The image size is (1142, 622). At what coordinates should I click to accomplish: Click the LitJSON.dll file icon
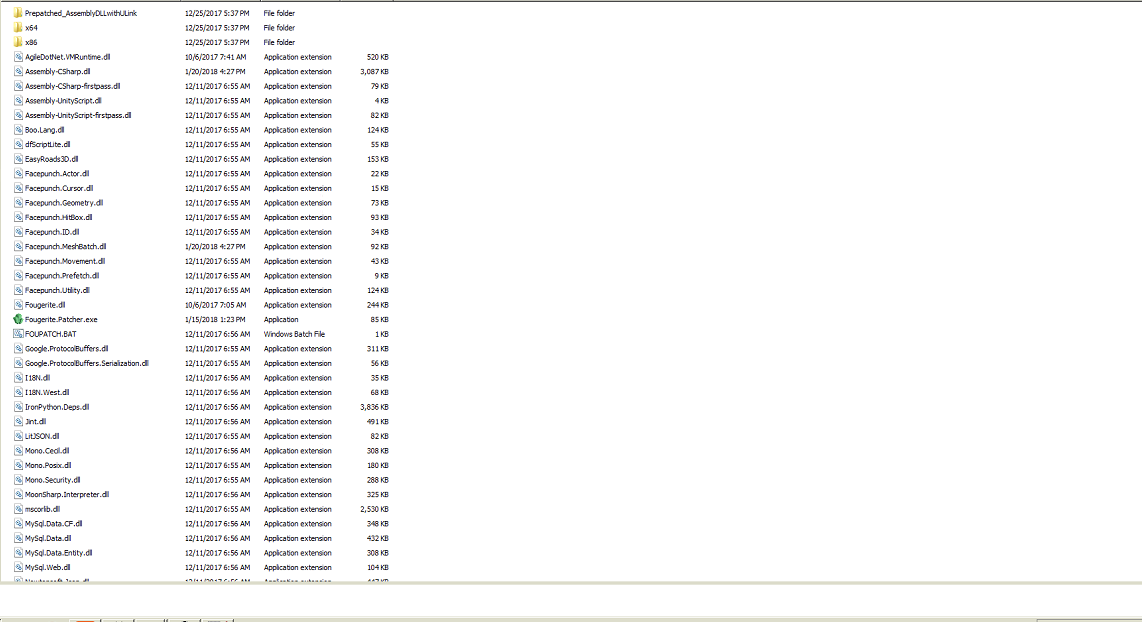coord(18,436)
